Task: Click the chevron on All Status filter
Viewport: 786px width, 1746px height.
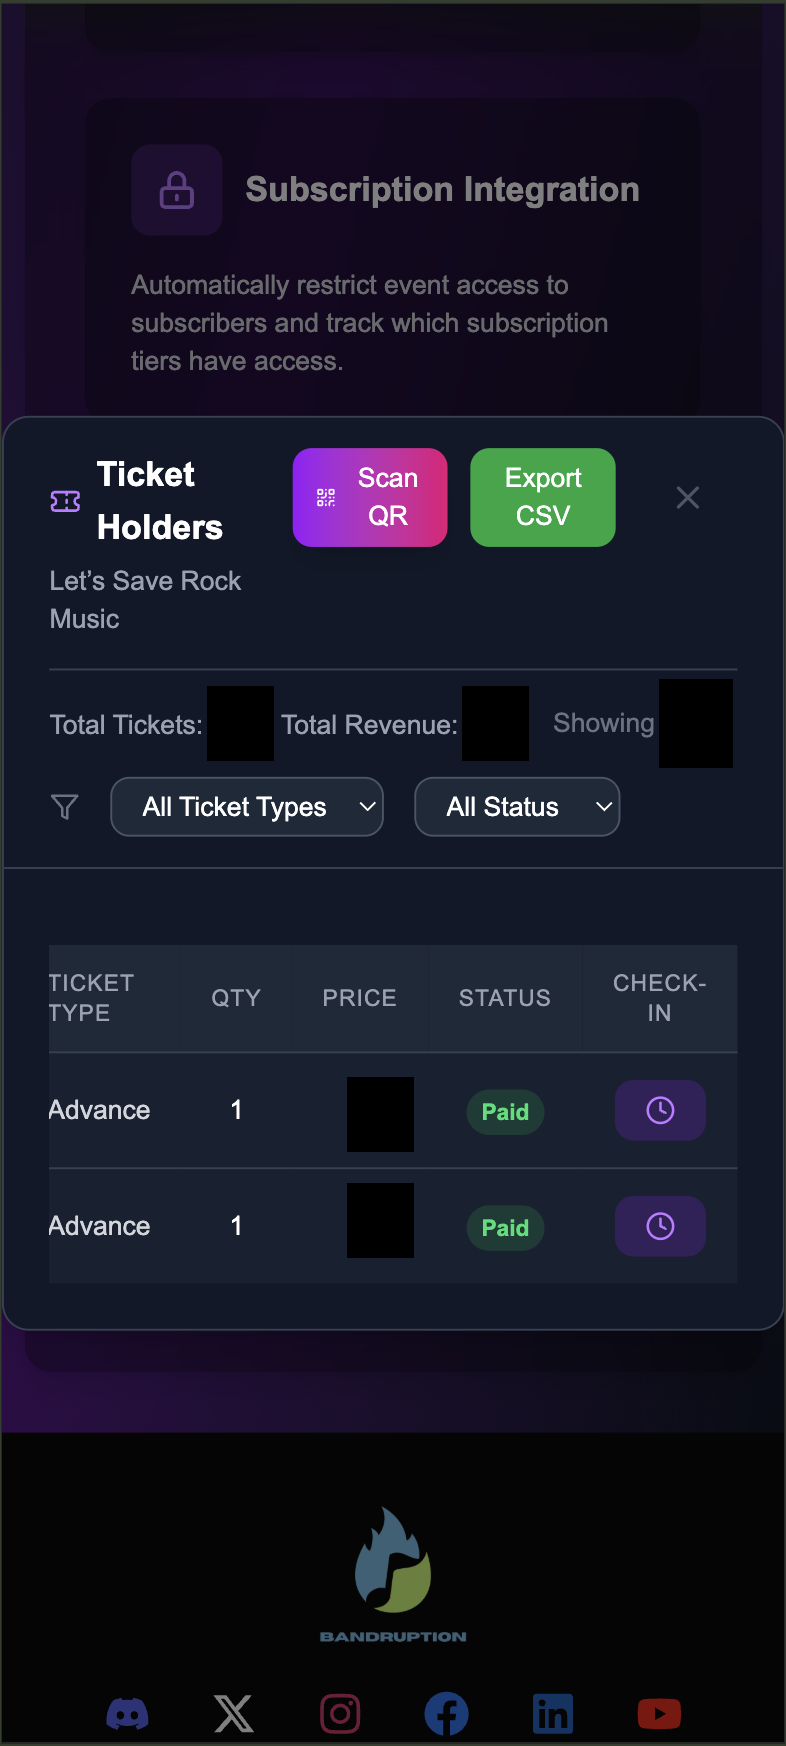Action: click(603, 807)
